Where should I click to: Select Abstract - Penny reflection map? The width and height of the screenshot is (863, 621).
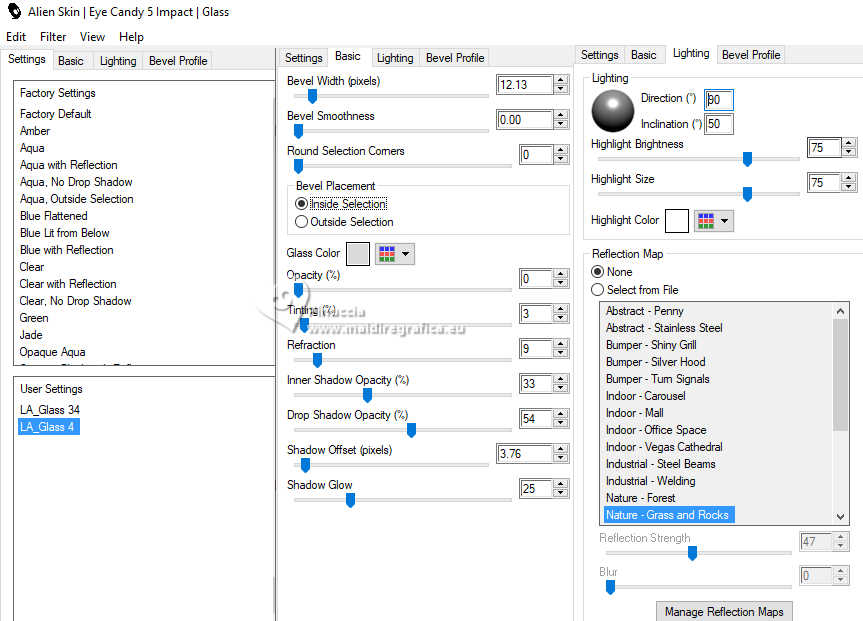(644, 311)
